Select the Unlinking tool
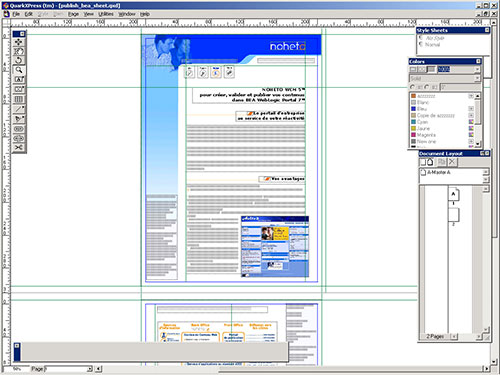 point(19,138)
